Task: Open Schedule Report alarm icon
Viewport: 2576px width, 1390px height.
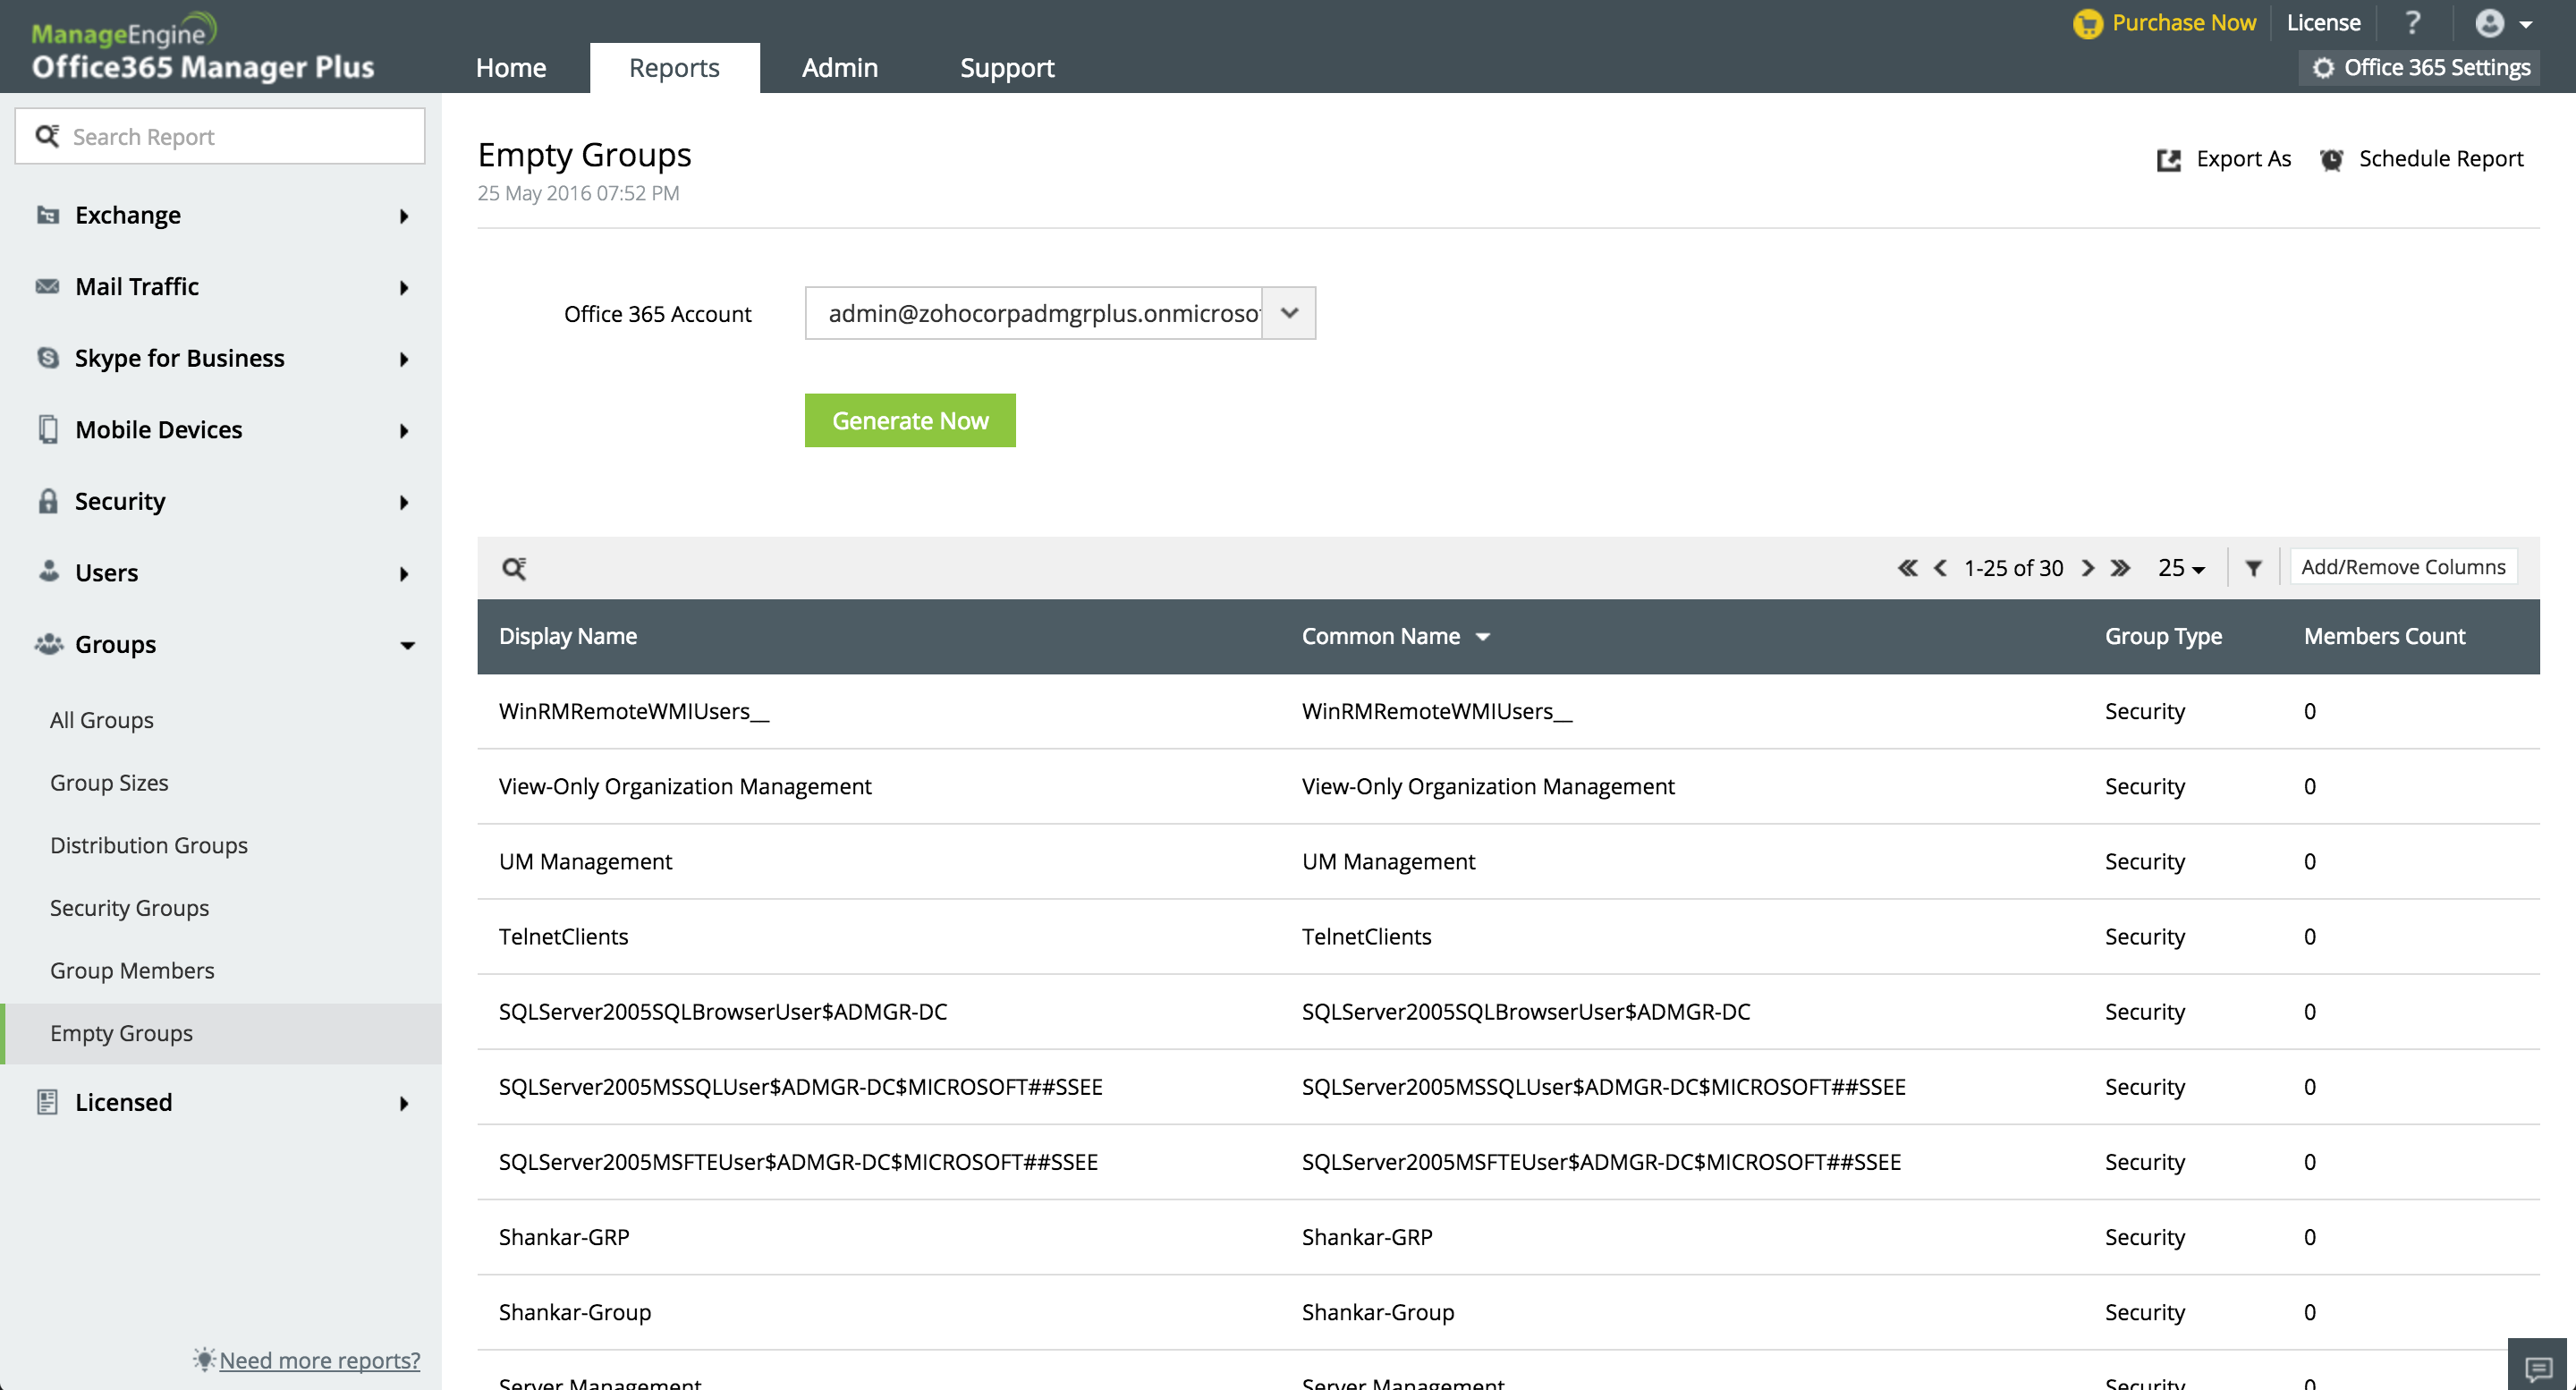Action: point(2331,160)
